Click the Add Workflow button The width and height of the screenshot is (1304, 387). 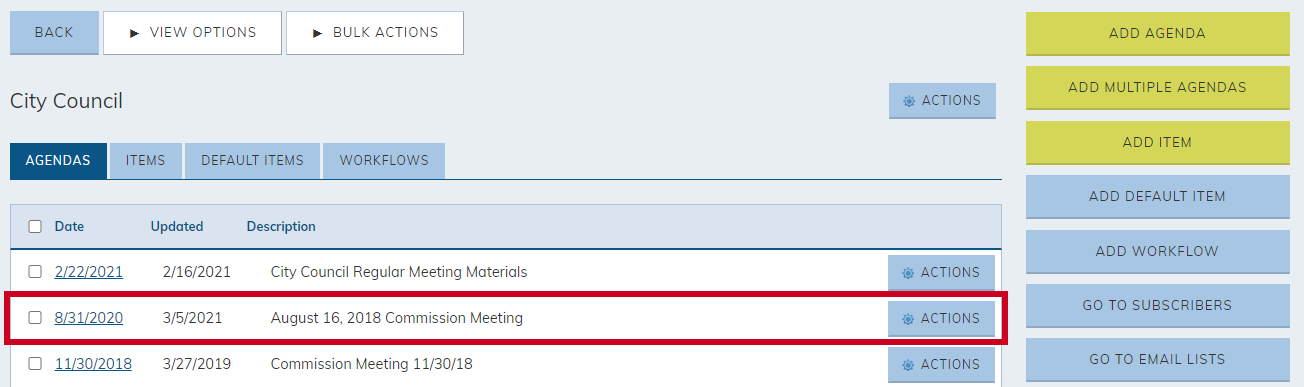pyautogui.click(x=1157, y=252)
